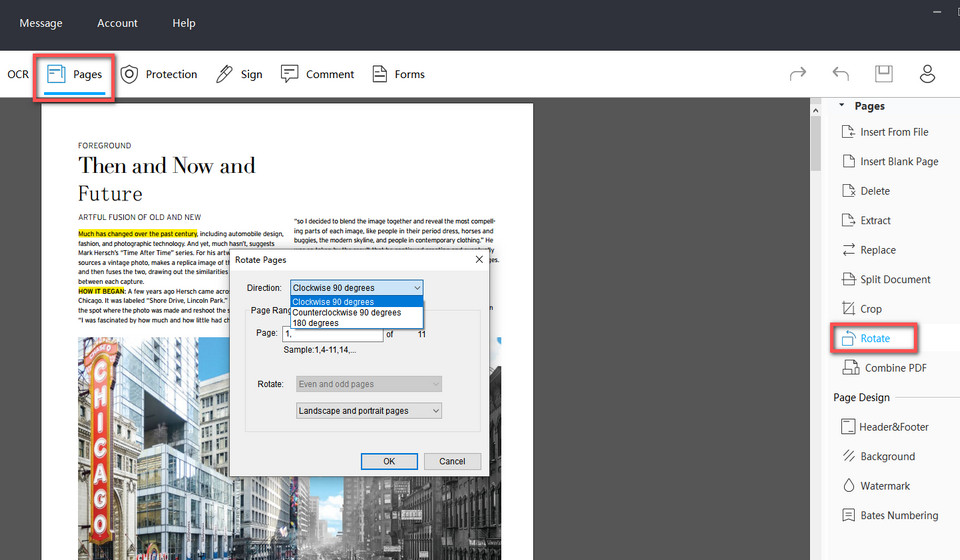This screenshot has width=960, height=560.
Task: Open Landscape and portrait pages dropdown
Action: point(369,411)
